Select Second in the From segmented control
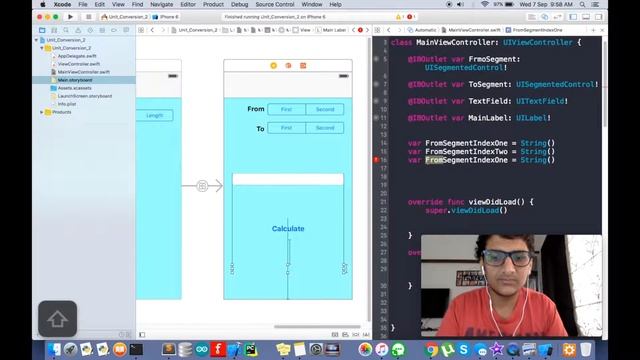Image resolution: width=640 pixels, height=360 pixels. 325,109
